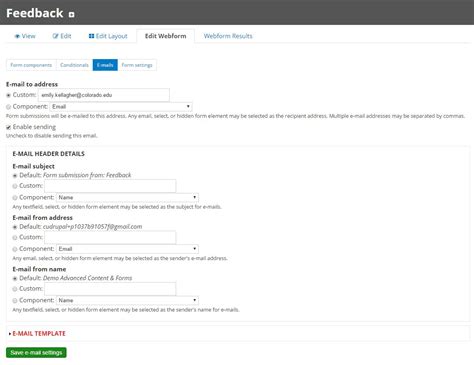The width and height of the screenshot is (474, 365).
Task: Switch to Form settings sub-tab
Action: (x=137, y=65)
